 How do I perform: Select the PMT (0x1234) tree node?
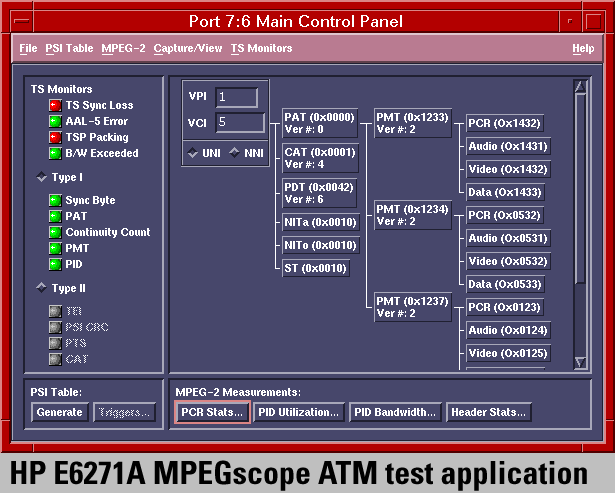coord(412,215)
